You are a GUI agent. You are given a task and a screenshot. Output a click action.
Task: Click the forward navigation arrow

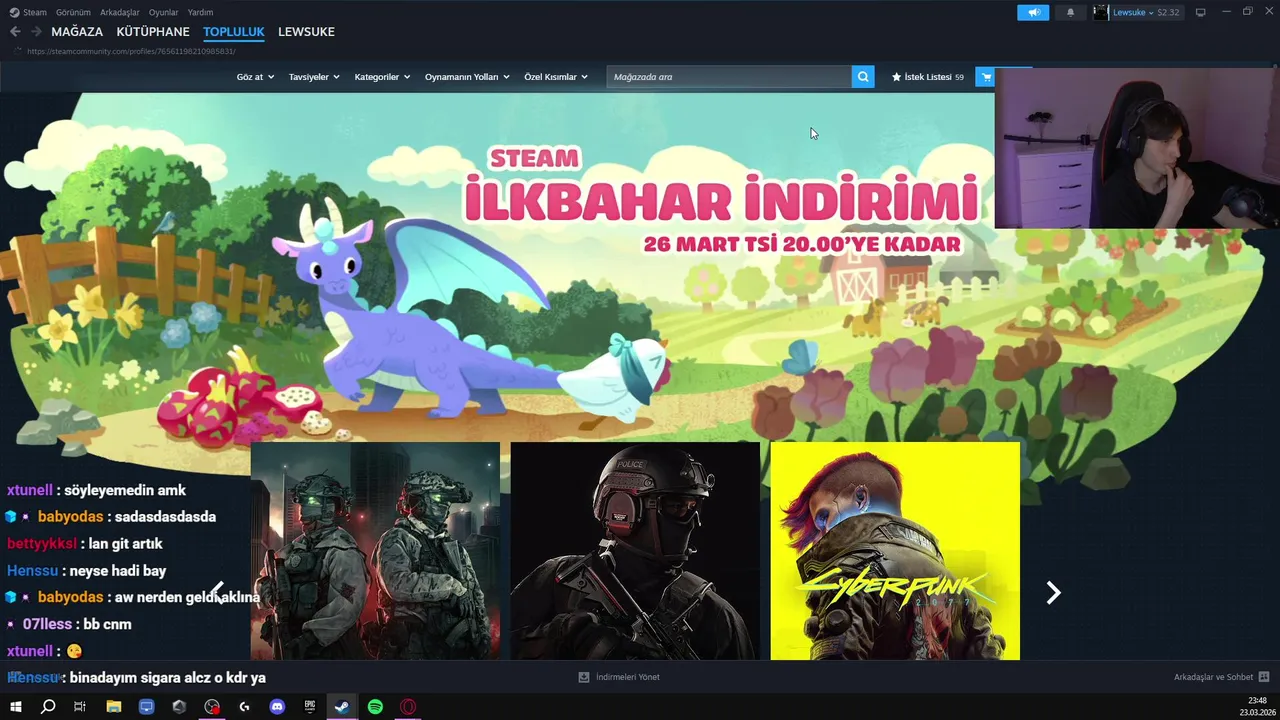(36, 32)
